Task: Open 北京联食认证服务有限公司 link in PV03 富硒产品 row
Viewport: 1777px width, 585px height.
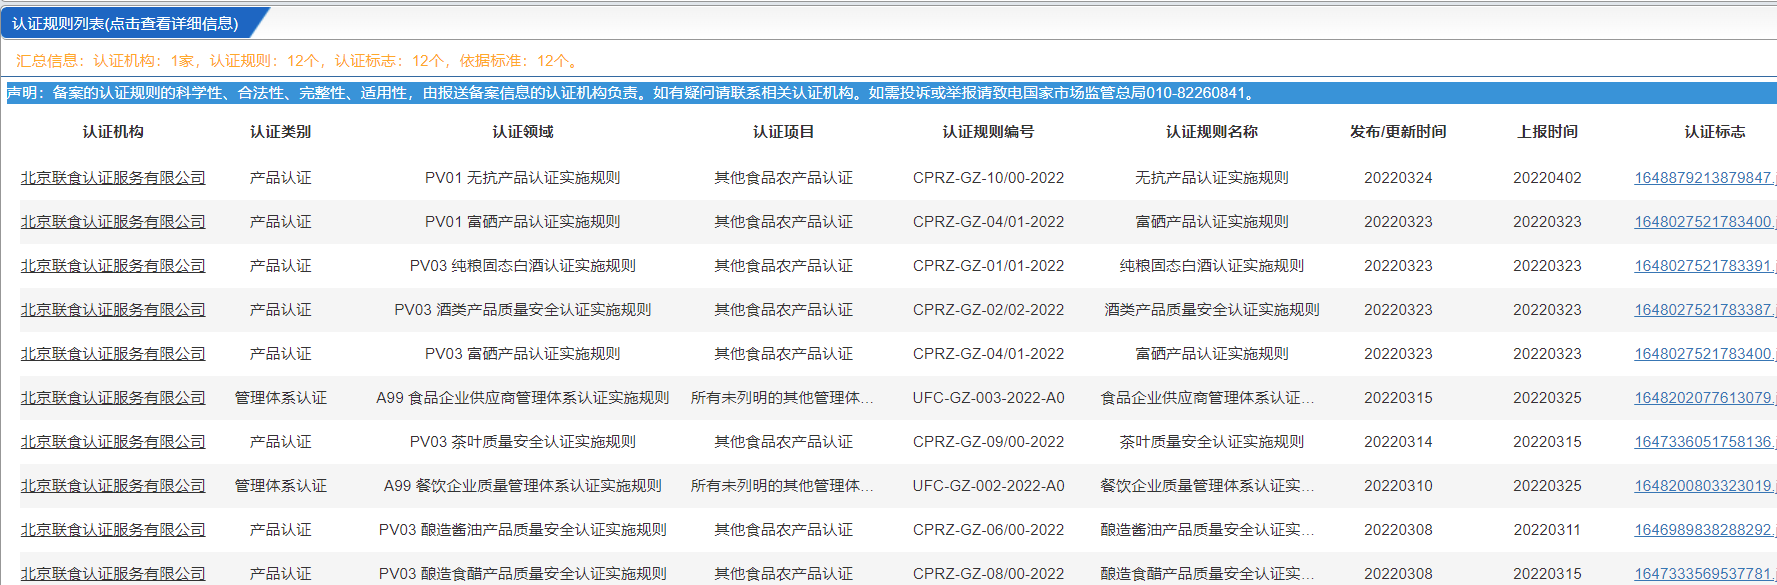Action: click(x=113, y=354)
